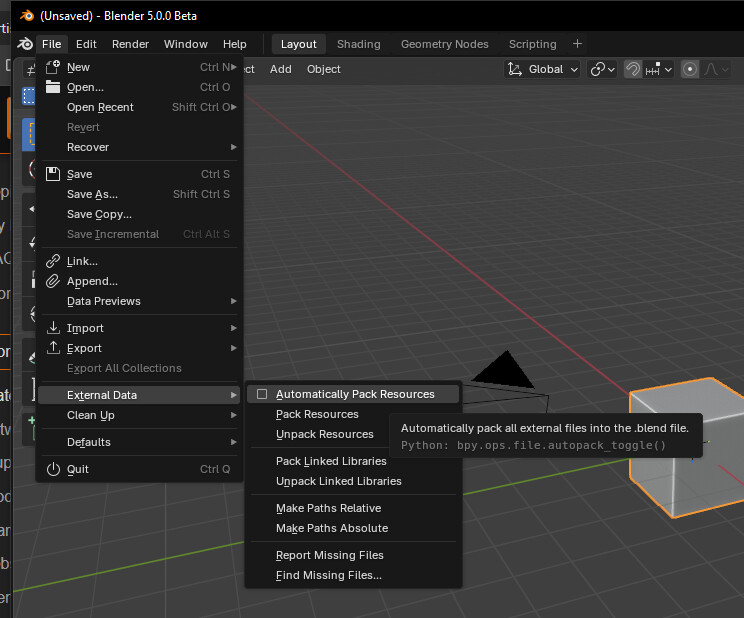The image size is (744, 618).
Task: Click the proportional falloff curve icon
Action: tap(711, 69)
